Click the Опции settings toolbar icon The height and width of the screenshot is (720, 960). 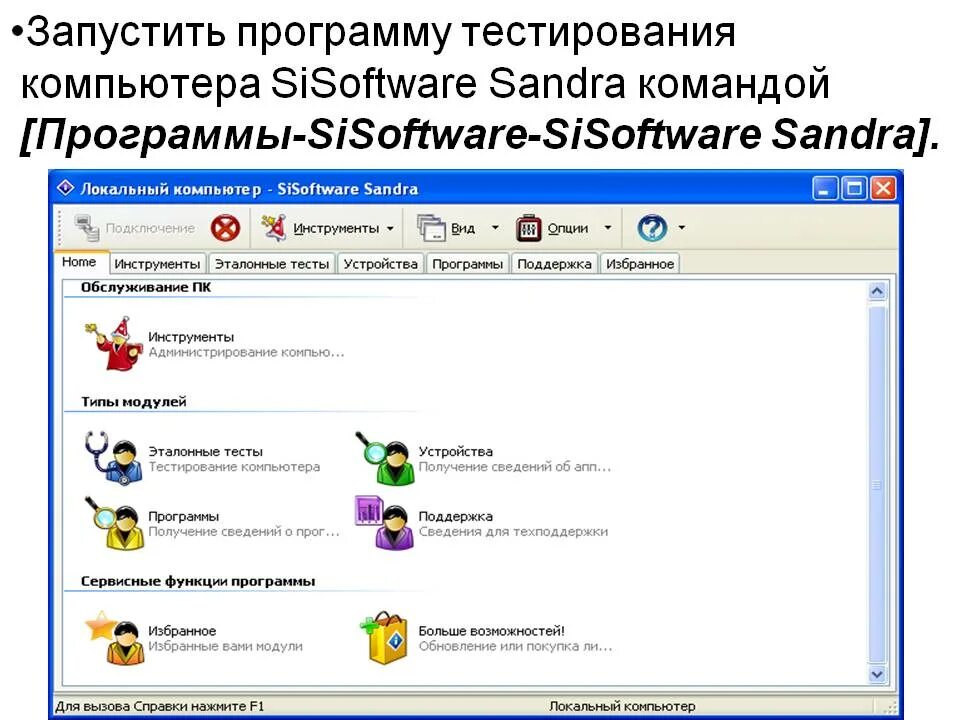(x=528, y=228)
